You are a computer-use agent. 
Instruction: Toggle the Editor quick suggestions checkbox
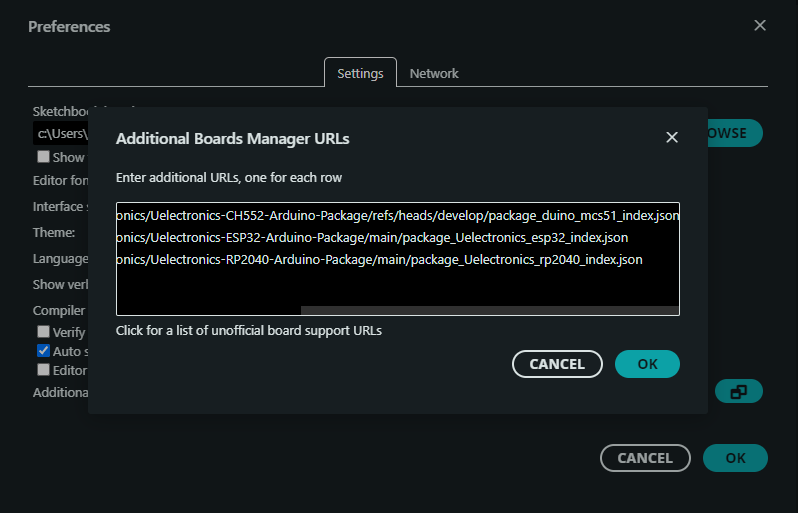click(x=43, y=369)
